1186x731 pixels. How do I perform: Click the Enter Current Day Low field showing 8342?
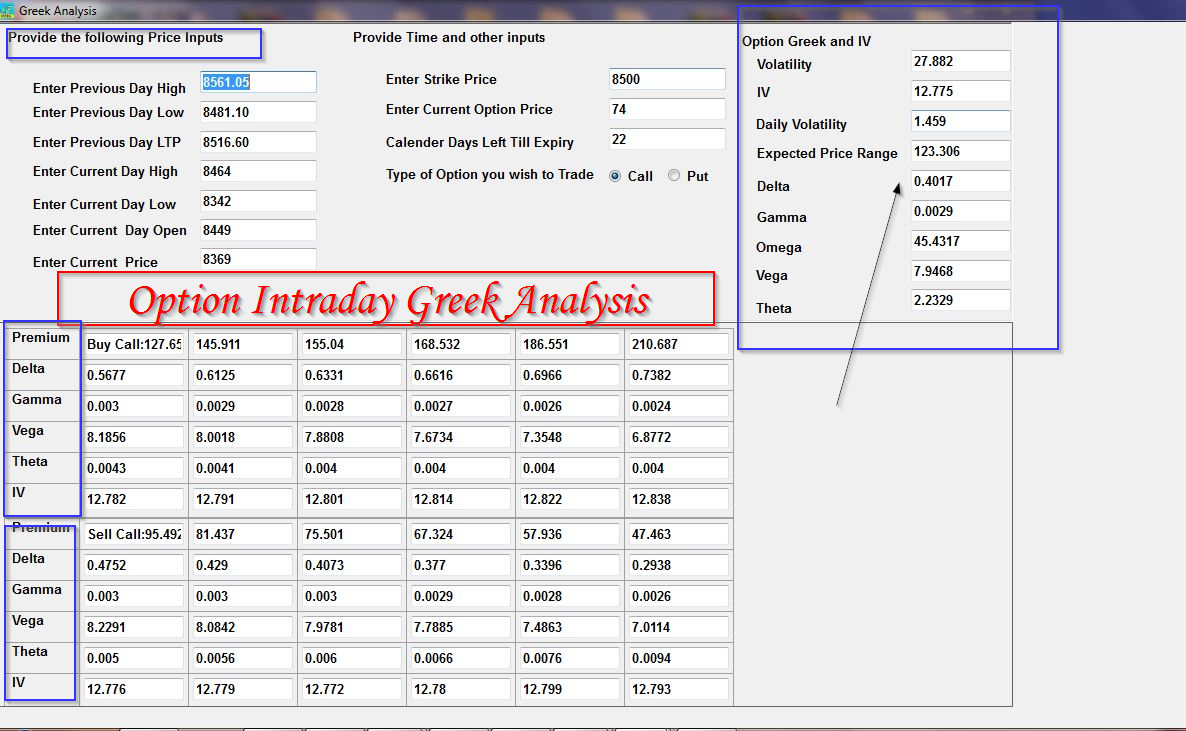pyautogui.click(x=257, y=201)
